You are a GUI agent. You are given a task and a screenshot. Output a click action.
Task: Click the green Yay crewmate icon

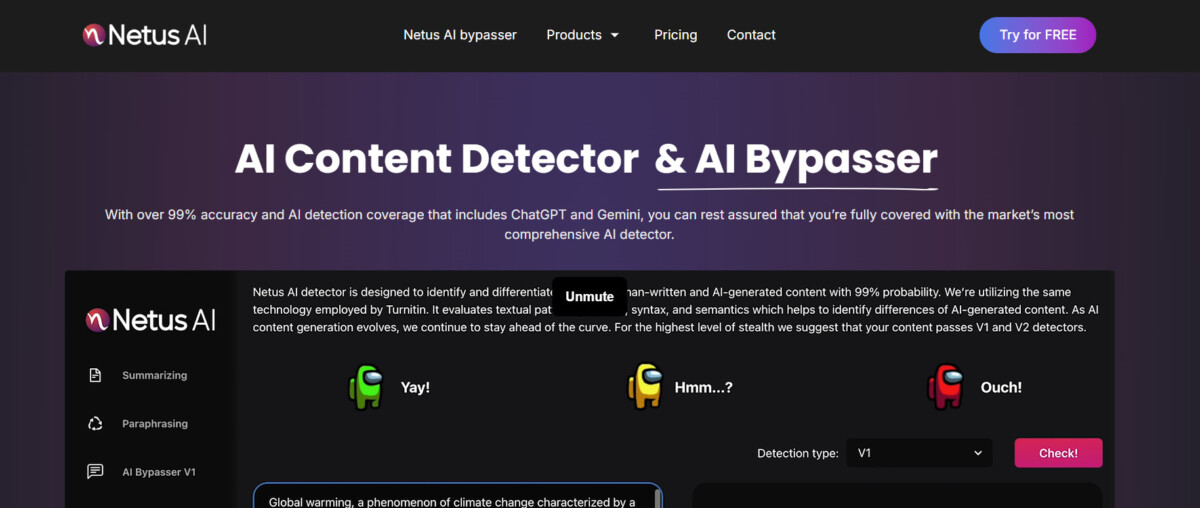pyautogui.click(x=366, y=387)
